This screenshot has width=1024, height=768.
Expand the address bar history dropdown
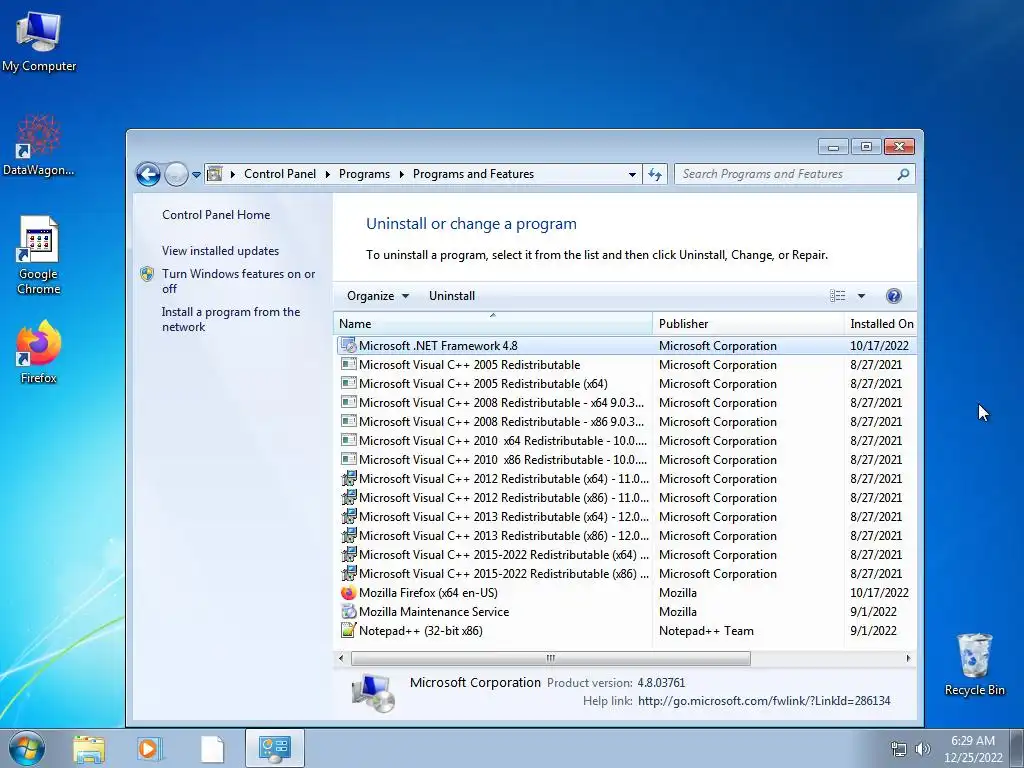[x=632, y=174]
